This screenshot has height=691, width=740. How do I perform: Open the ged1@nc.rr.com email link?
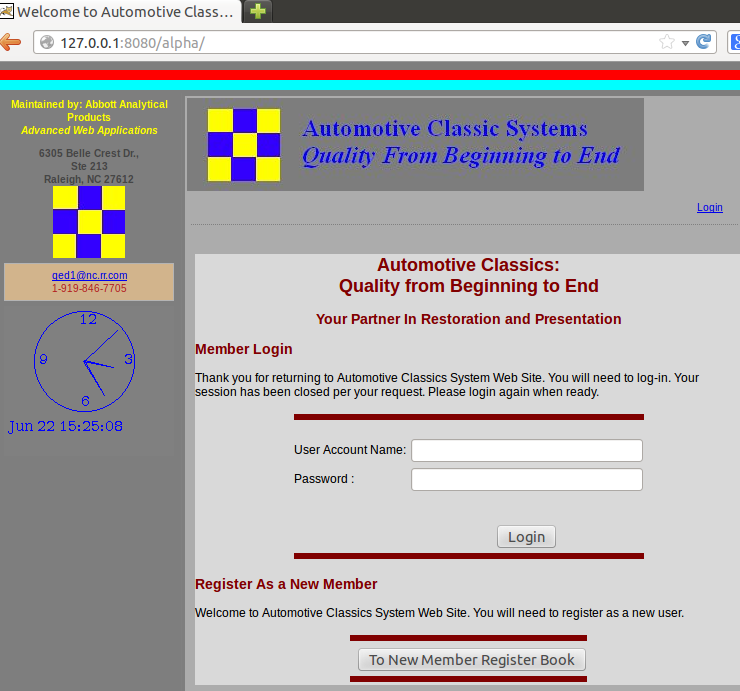coord(89,275)
